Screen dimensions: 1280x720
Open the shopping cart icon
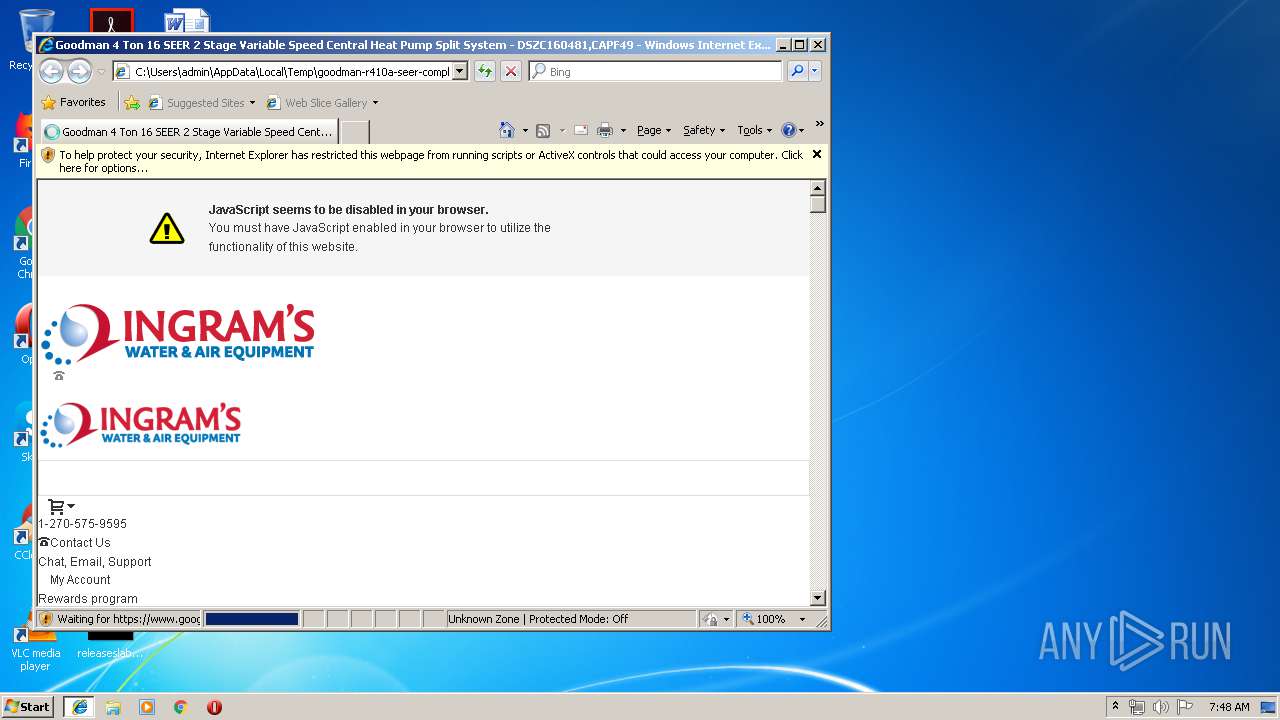pos(57,506)
